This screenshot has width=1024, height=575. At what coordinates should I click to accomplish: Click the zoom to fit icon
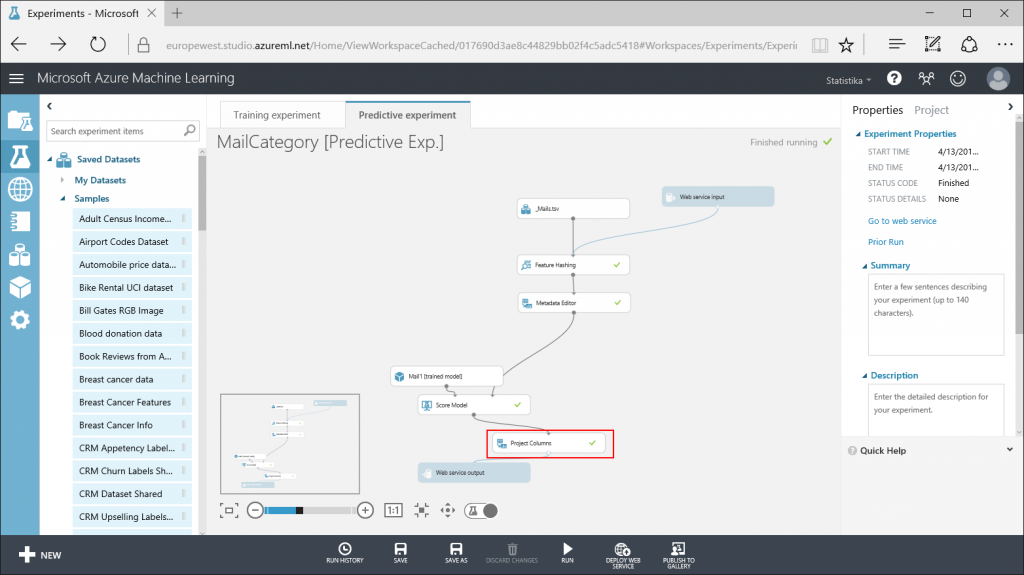coord(421,510)
